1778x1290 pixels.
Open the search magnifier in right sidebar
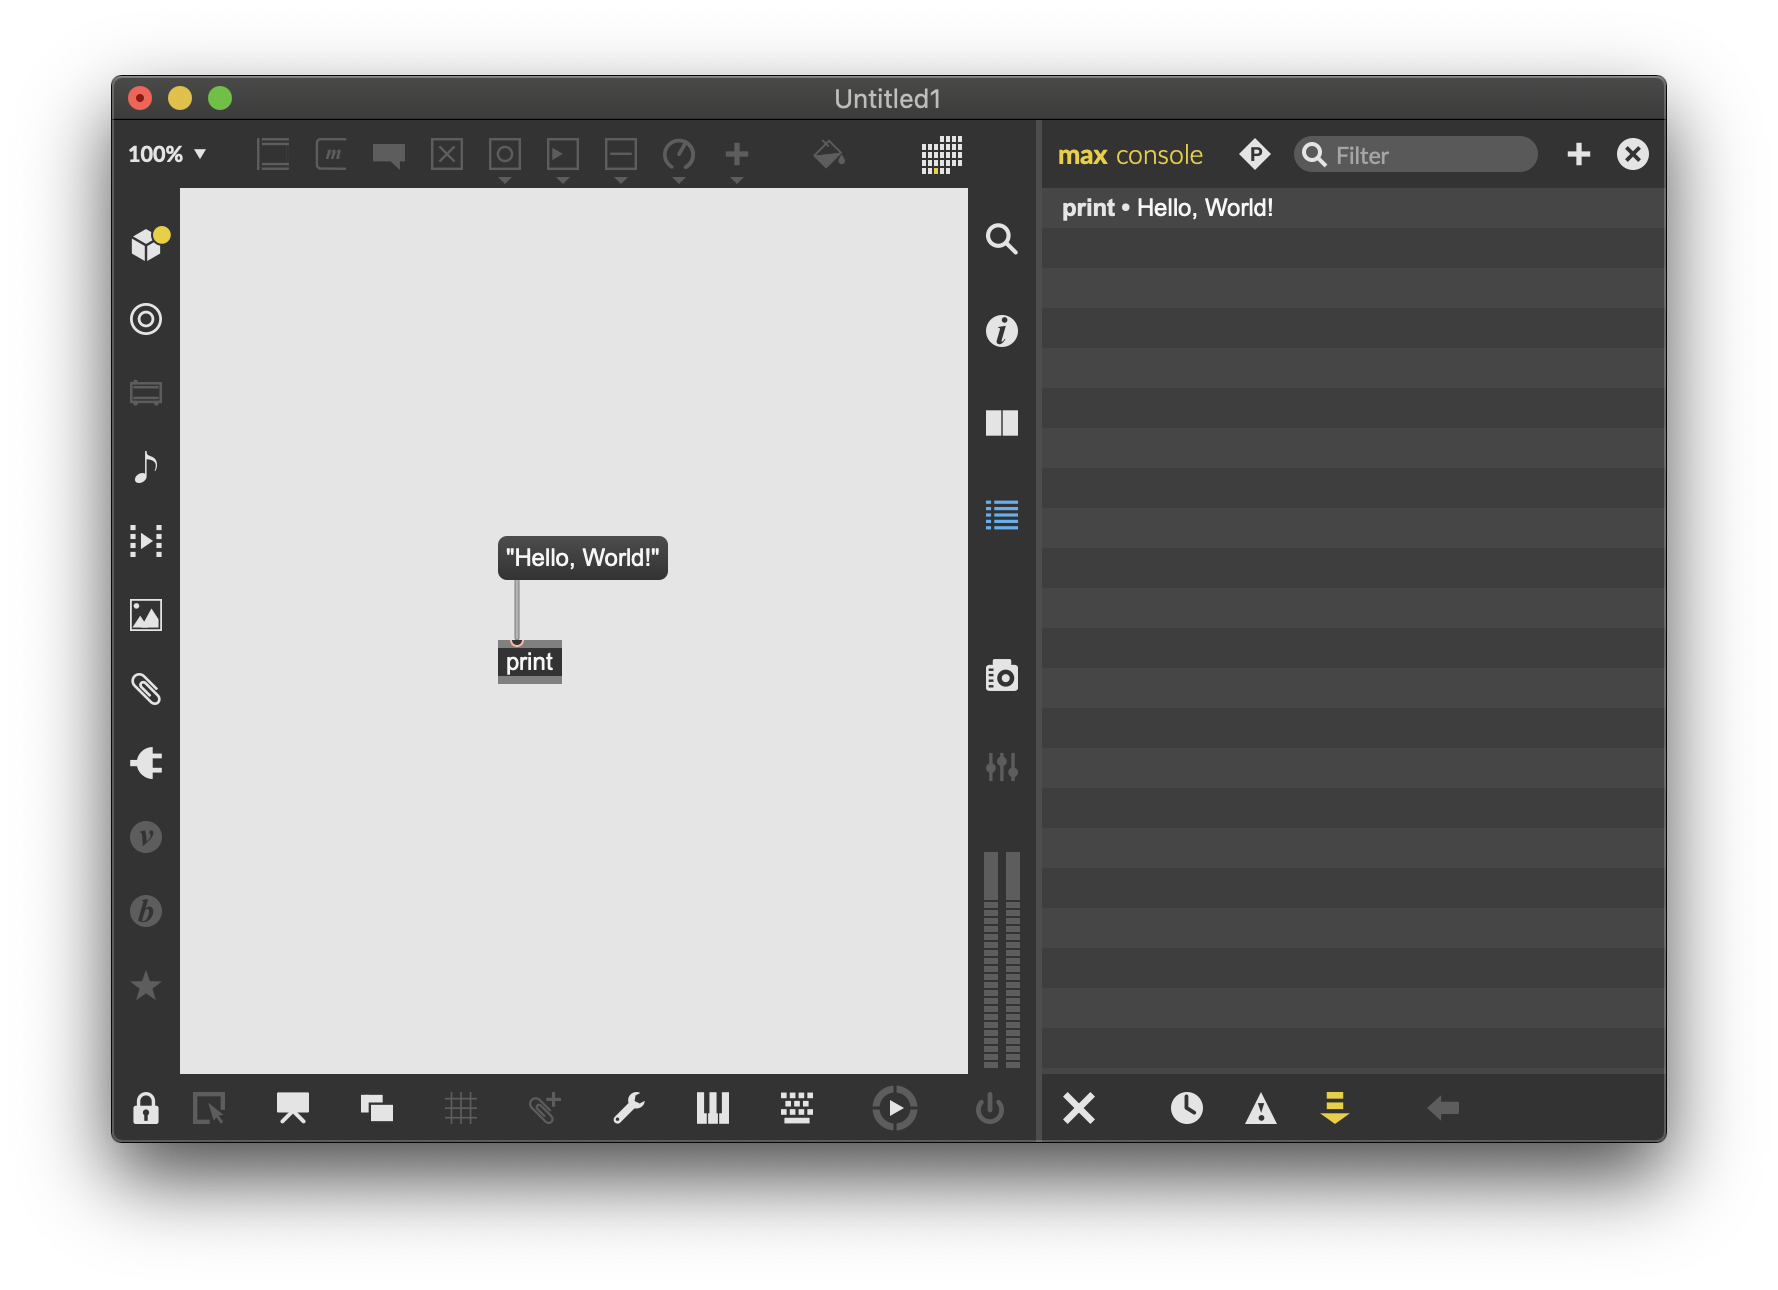pyautogui.click(x=1002, y=239)
